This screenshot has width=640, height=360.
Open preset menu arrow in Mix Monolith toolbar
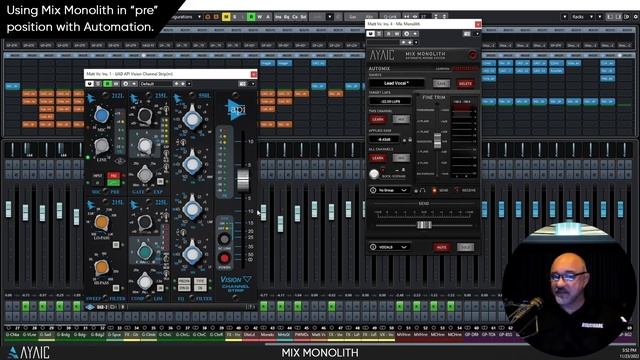tap(416, 42)
